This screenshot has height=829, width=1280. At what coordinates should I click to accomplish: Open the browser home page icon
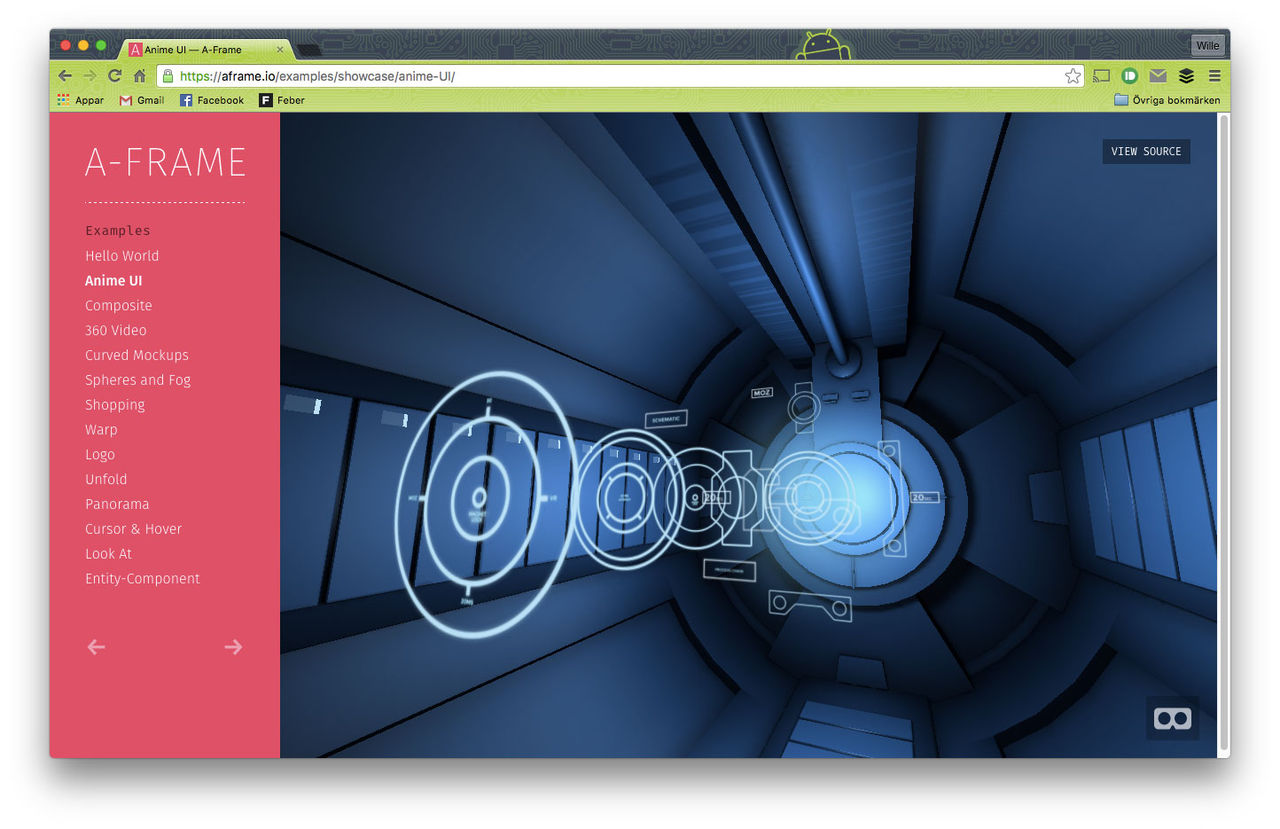coord(140,76)
